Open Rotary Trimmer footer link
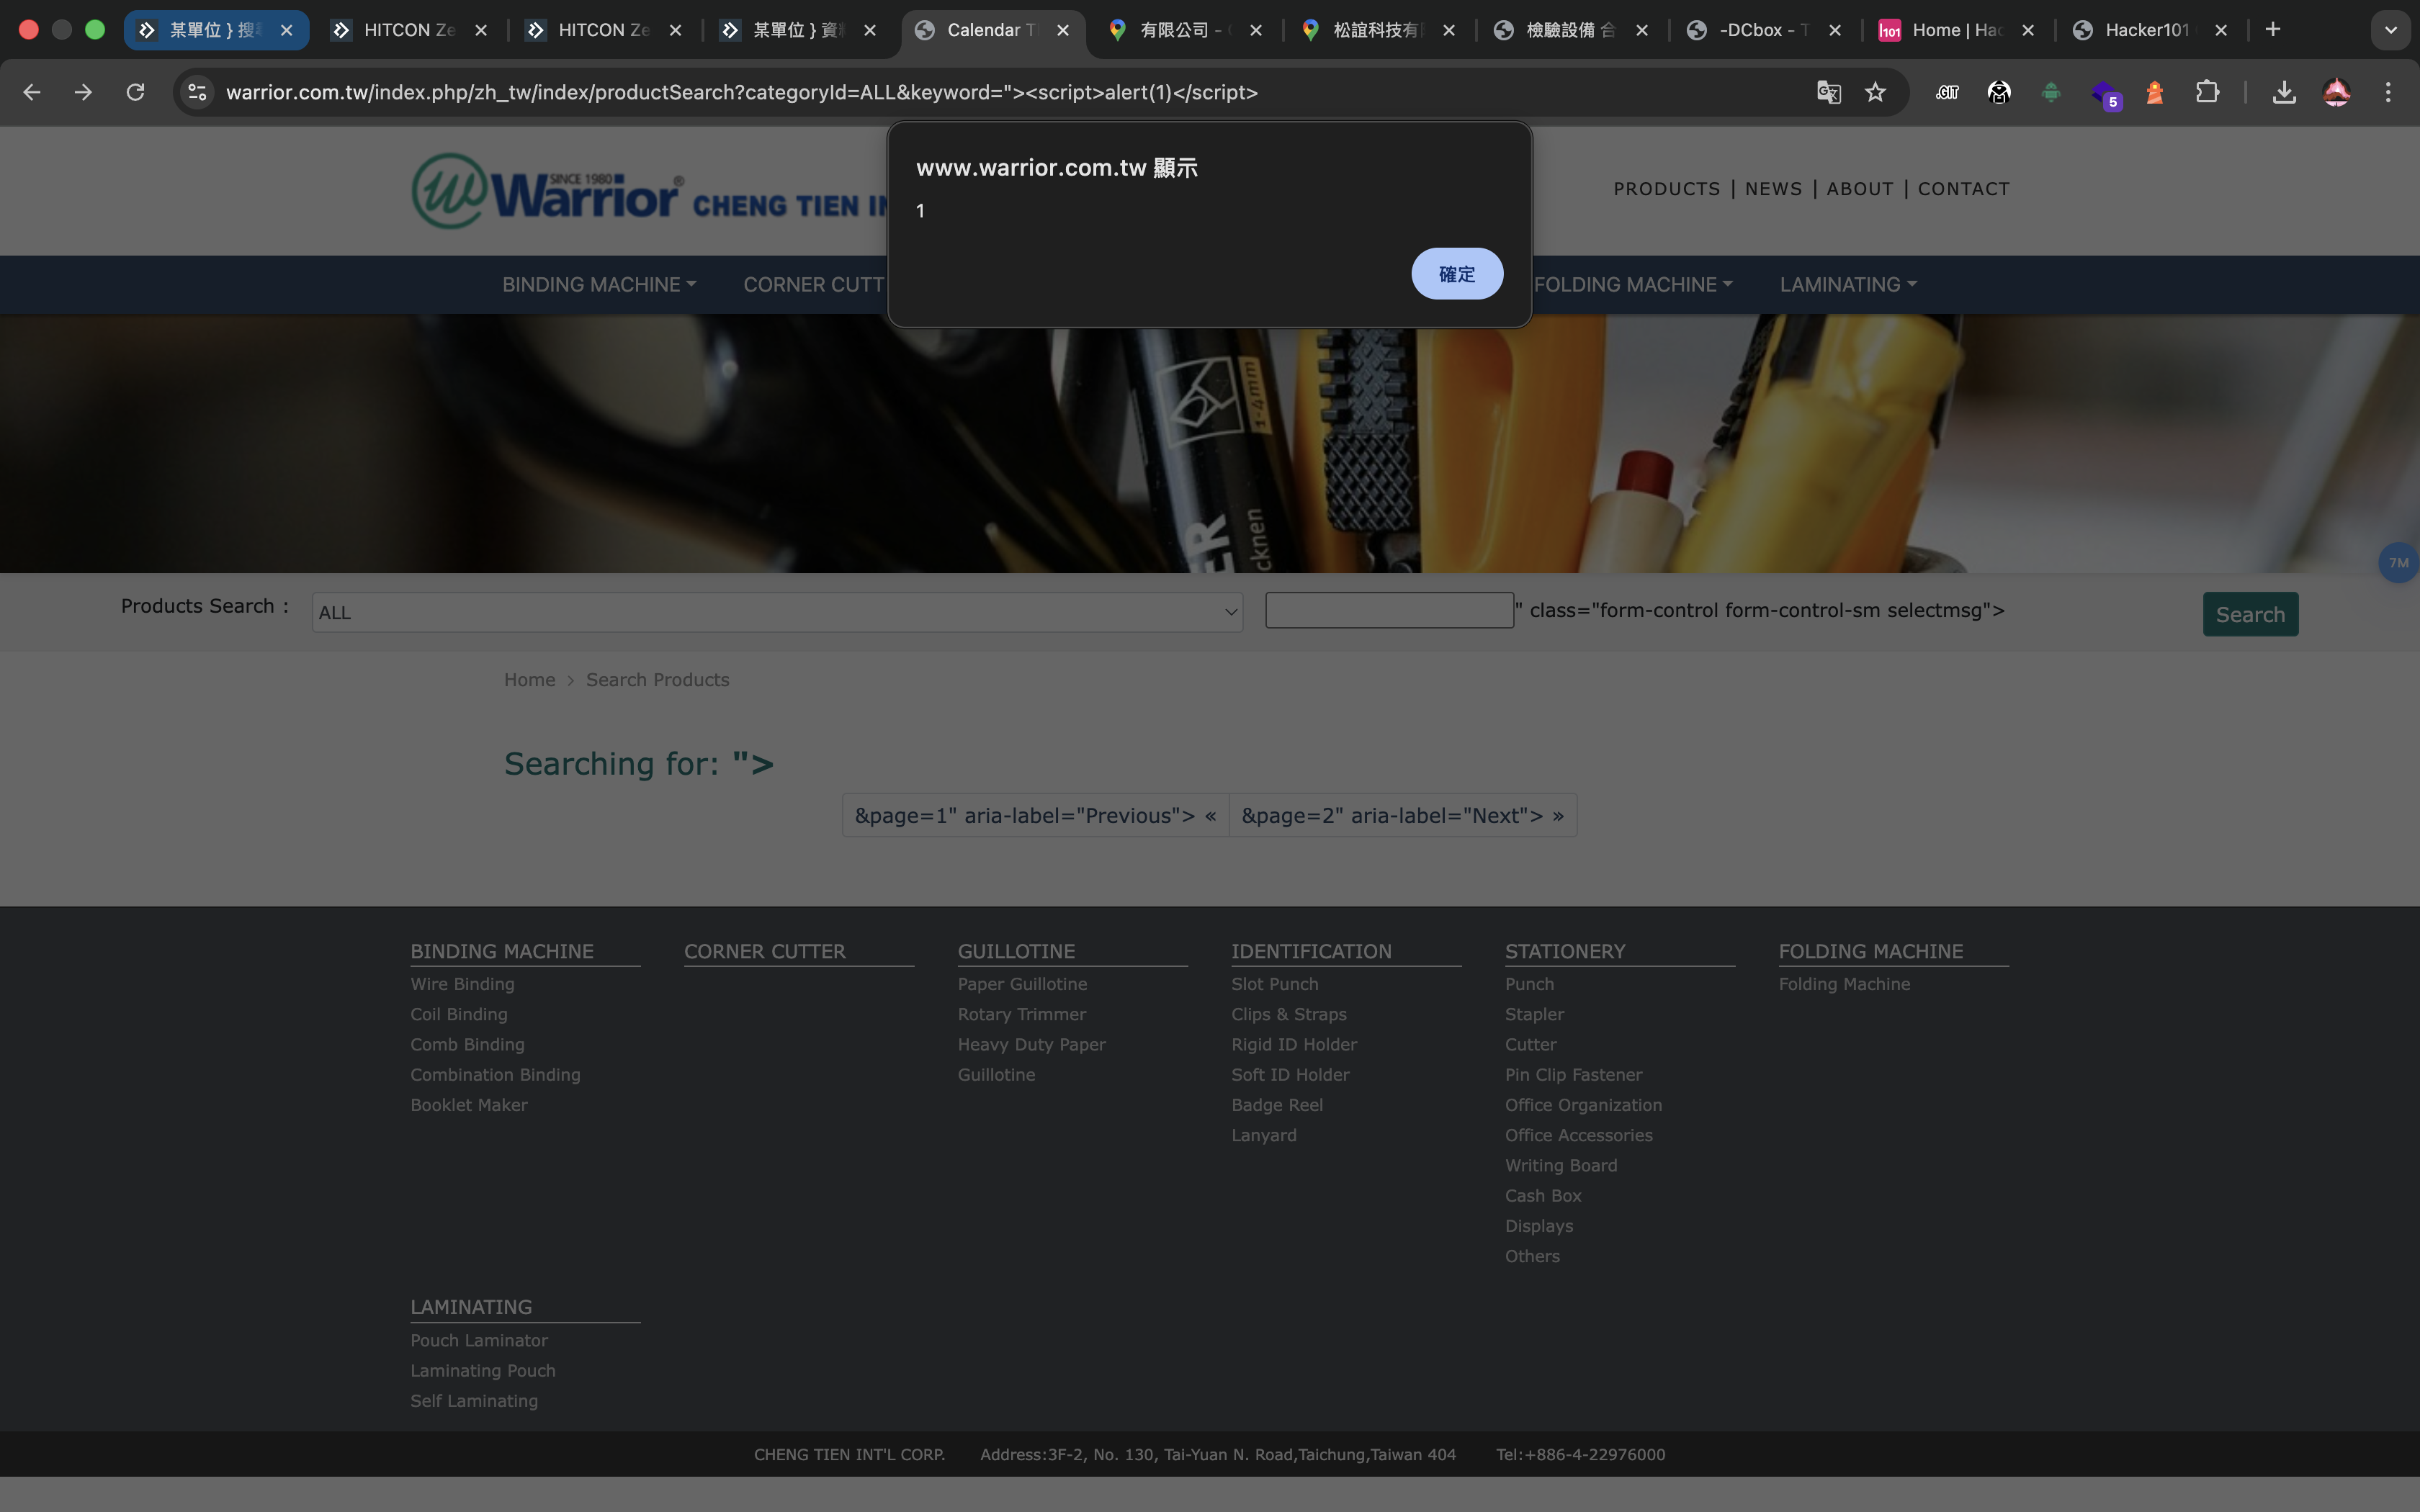 (x=1021, y=1014)
